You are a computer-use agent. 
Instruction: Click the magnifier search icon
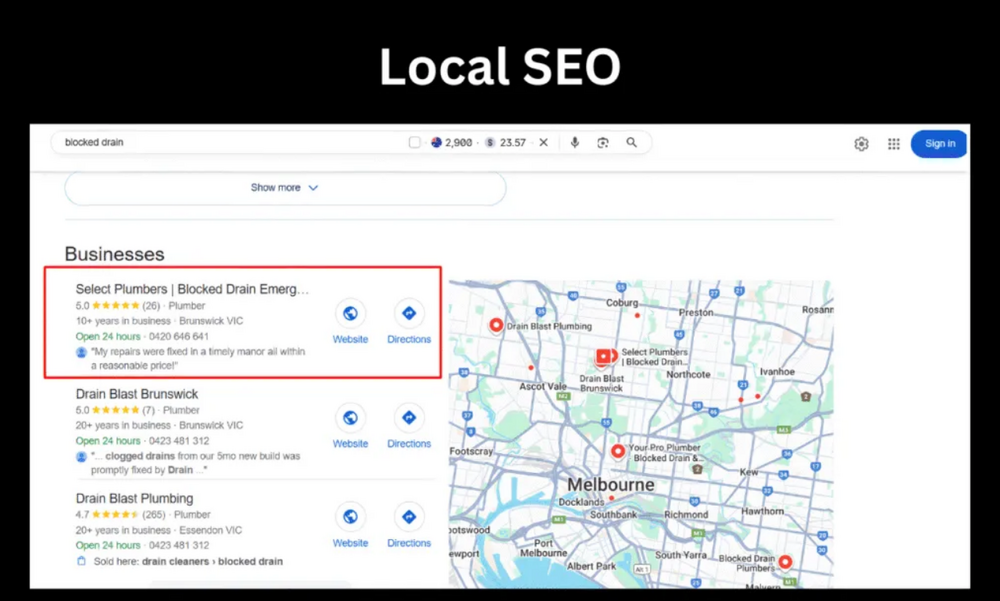click(631, 142)
